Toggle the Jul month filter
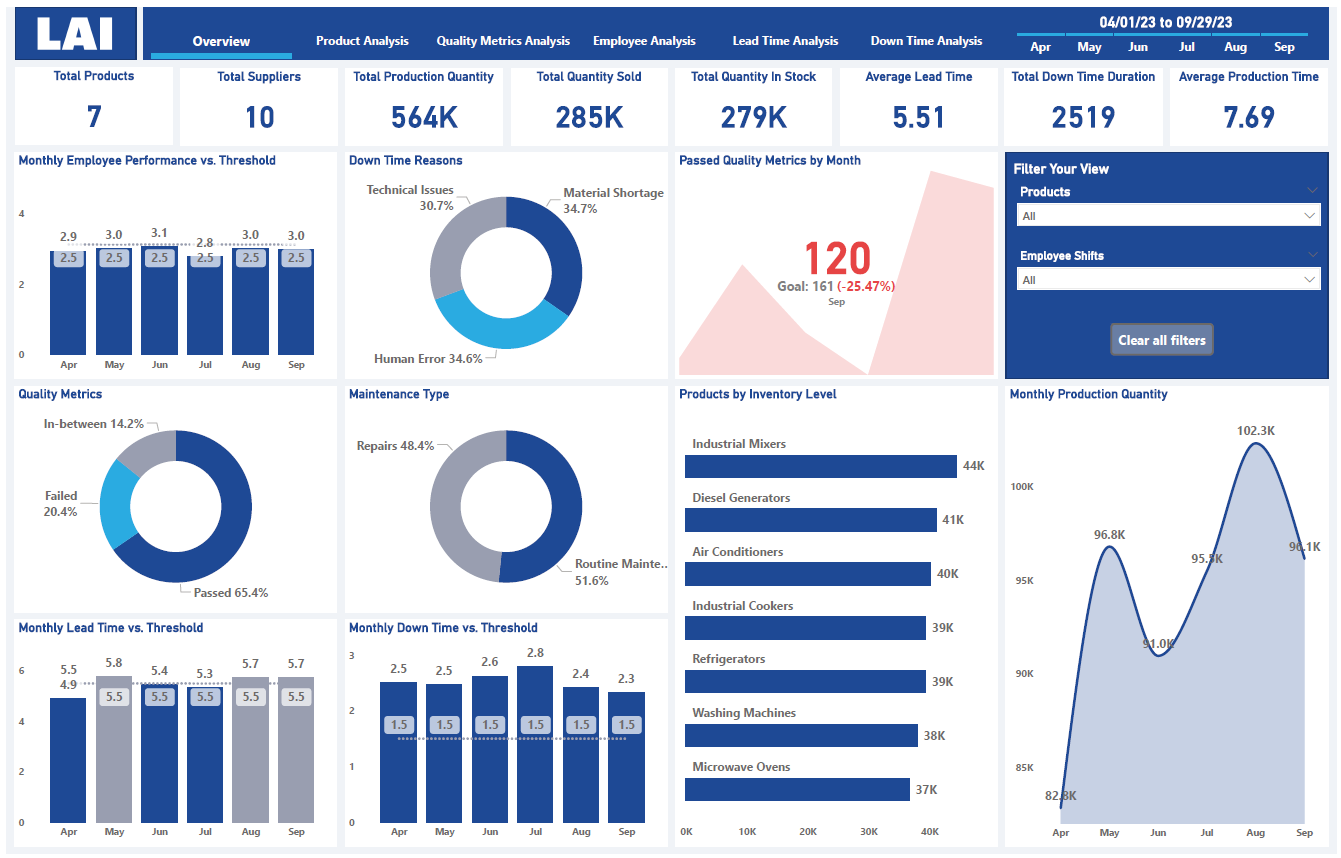This screenshot has width=1341, height=858. (x=1187, y=47)
